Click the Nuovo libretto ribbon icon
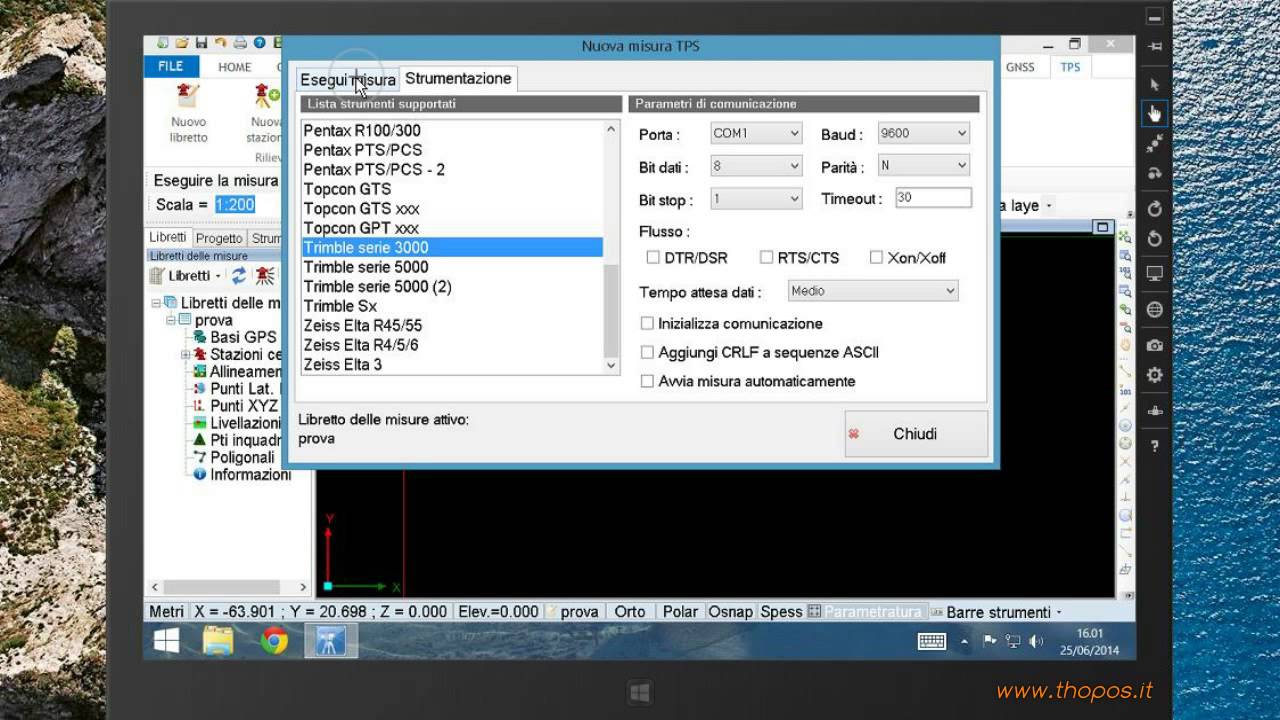 188,96
